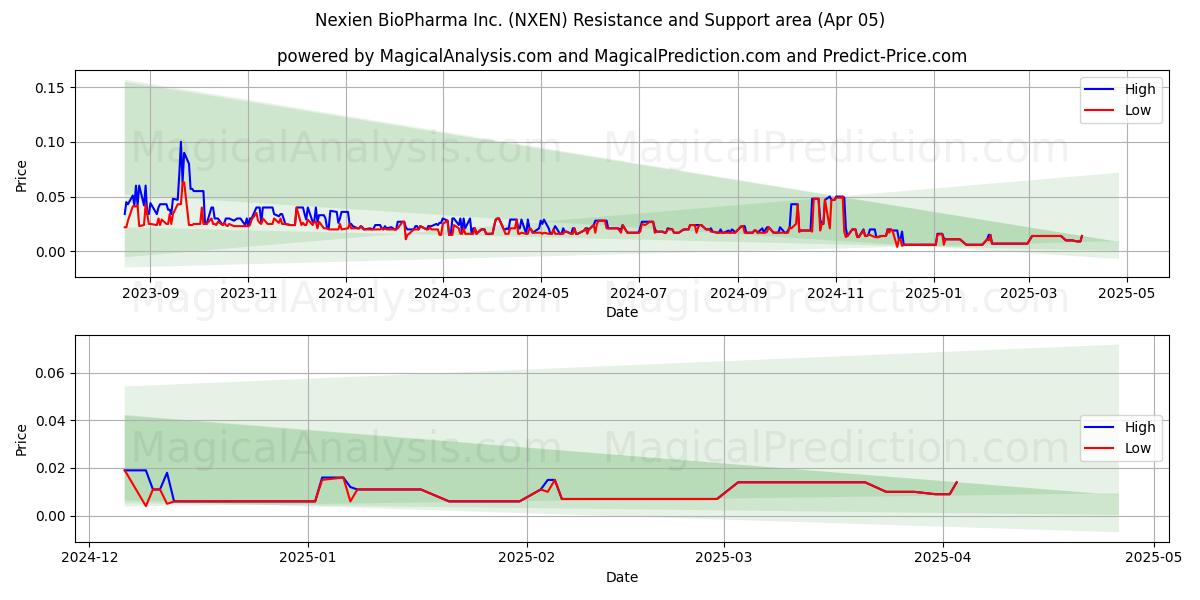The image size is (1200, 600).
Task: Click the "High" legend entry in bottom chart
Action: click(x=1122, y=427)
